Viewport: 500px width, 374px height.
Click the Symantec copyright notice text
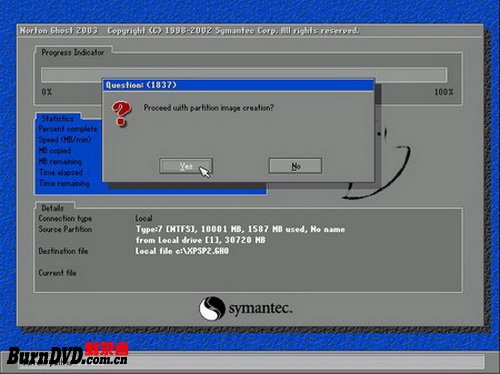(233, 31)
